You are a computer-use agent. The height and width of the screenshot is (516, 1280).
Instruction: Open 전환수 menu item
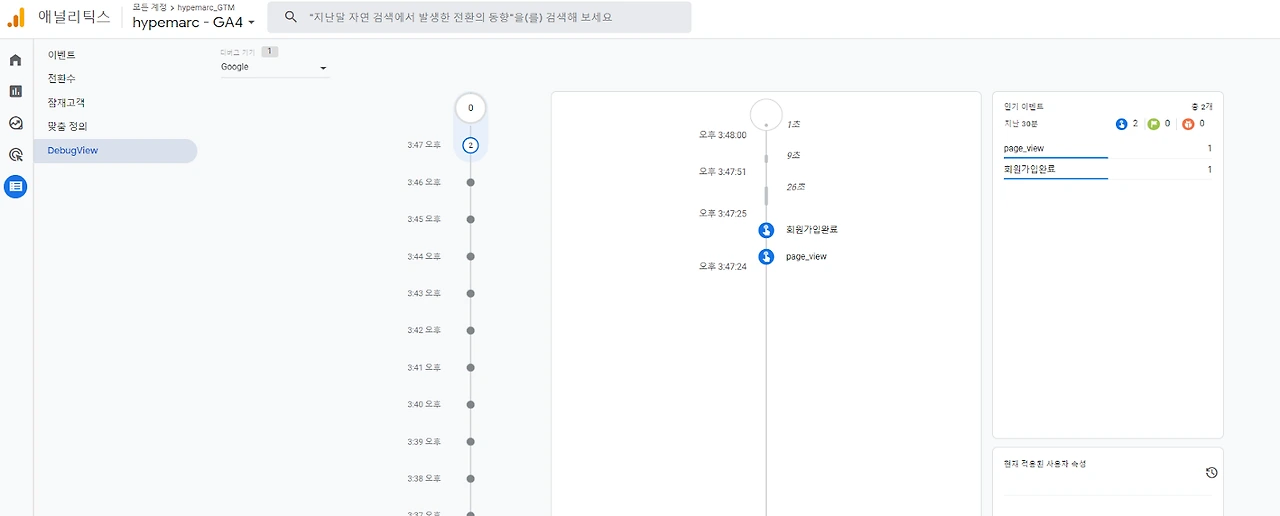click(x=61, y=79)
